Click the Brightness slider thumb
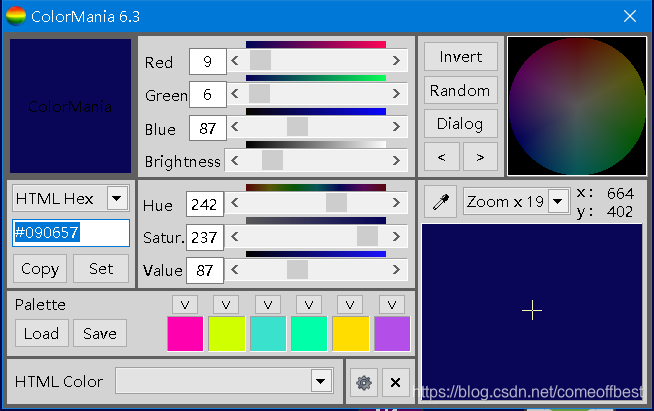Viewport: 654px width, 411px height. pyautogui.click(x=272, y=160)
